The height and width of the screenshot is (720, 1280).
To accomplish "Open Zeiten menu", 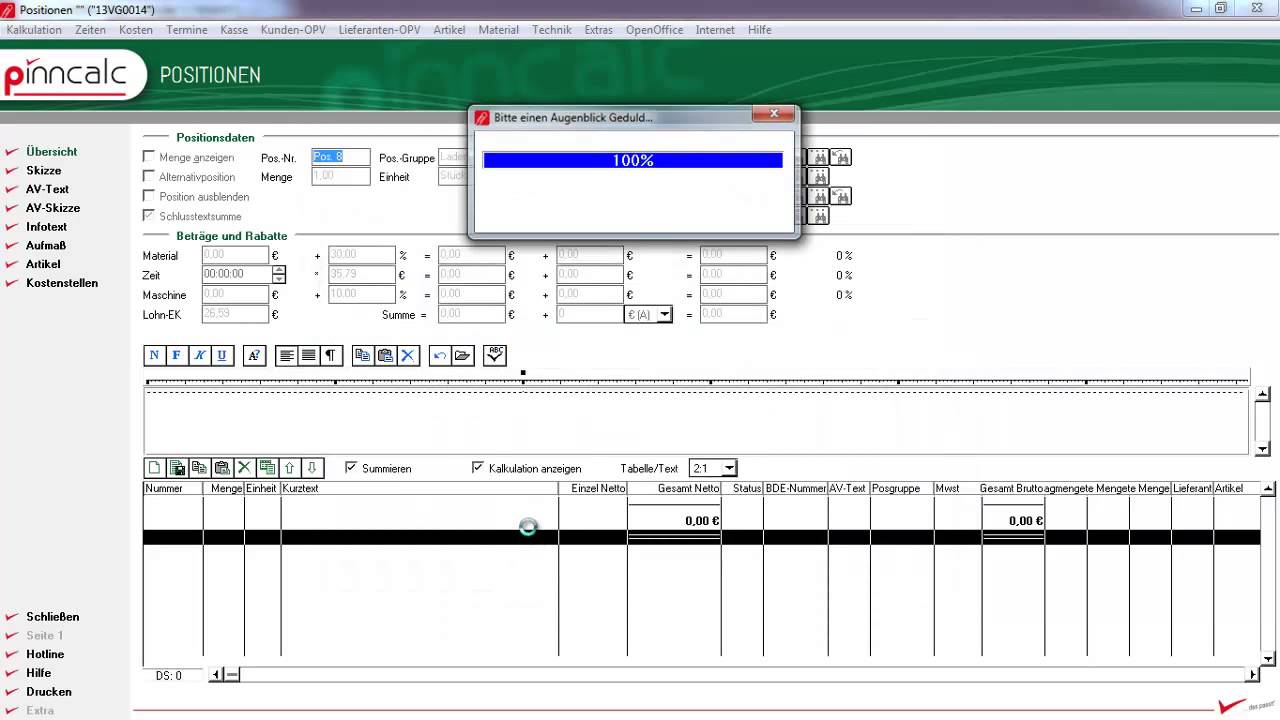I will point(90,30).
